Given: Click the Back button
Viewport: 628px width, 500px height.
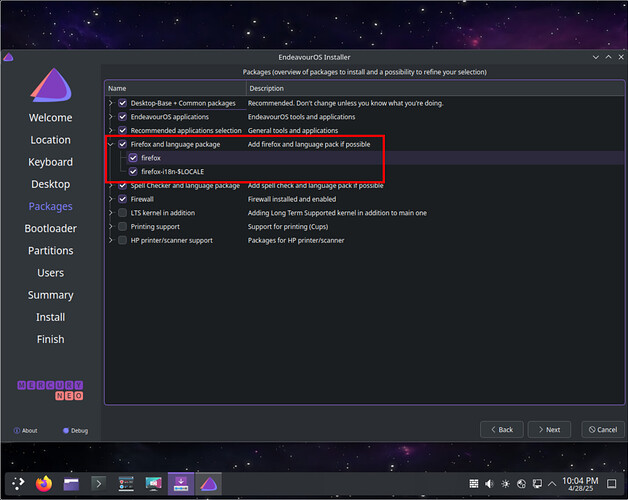Looking at the screenshot, I should 501,429.
